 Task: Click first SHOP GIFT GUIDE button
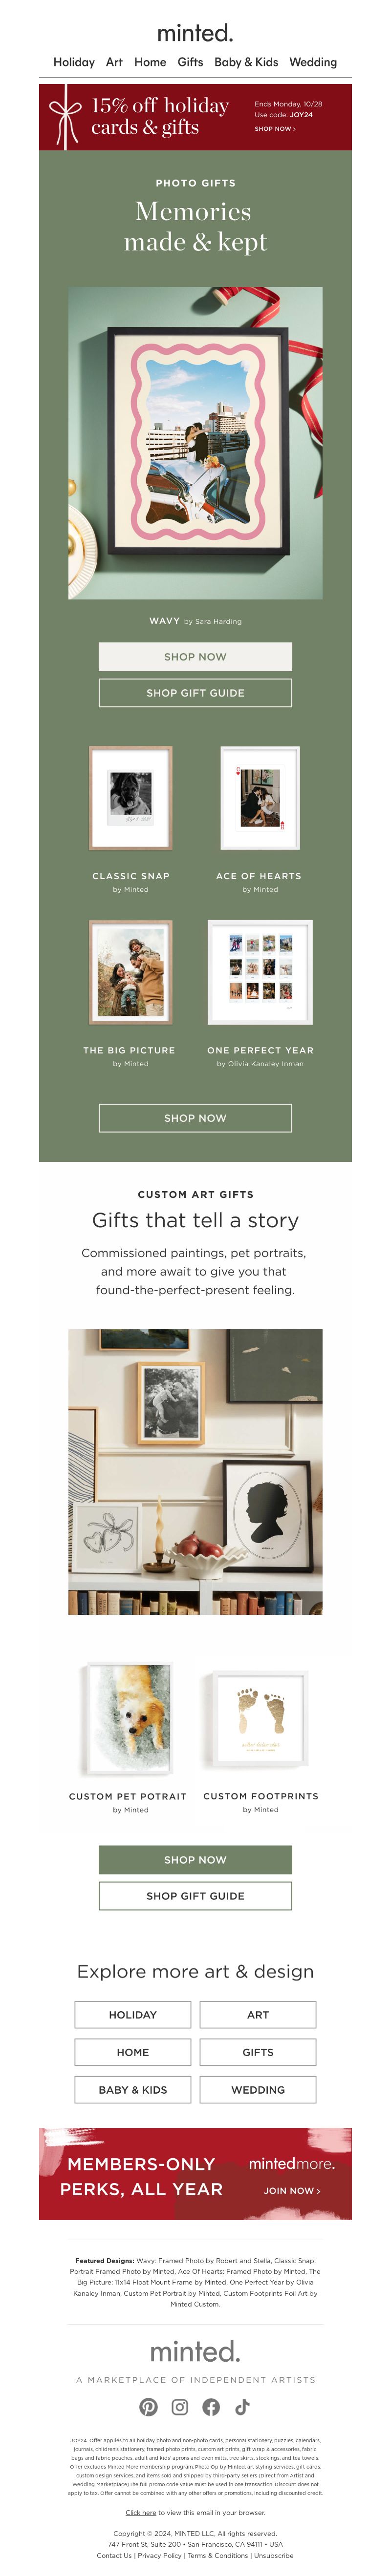click(195, 693)
